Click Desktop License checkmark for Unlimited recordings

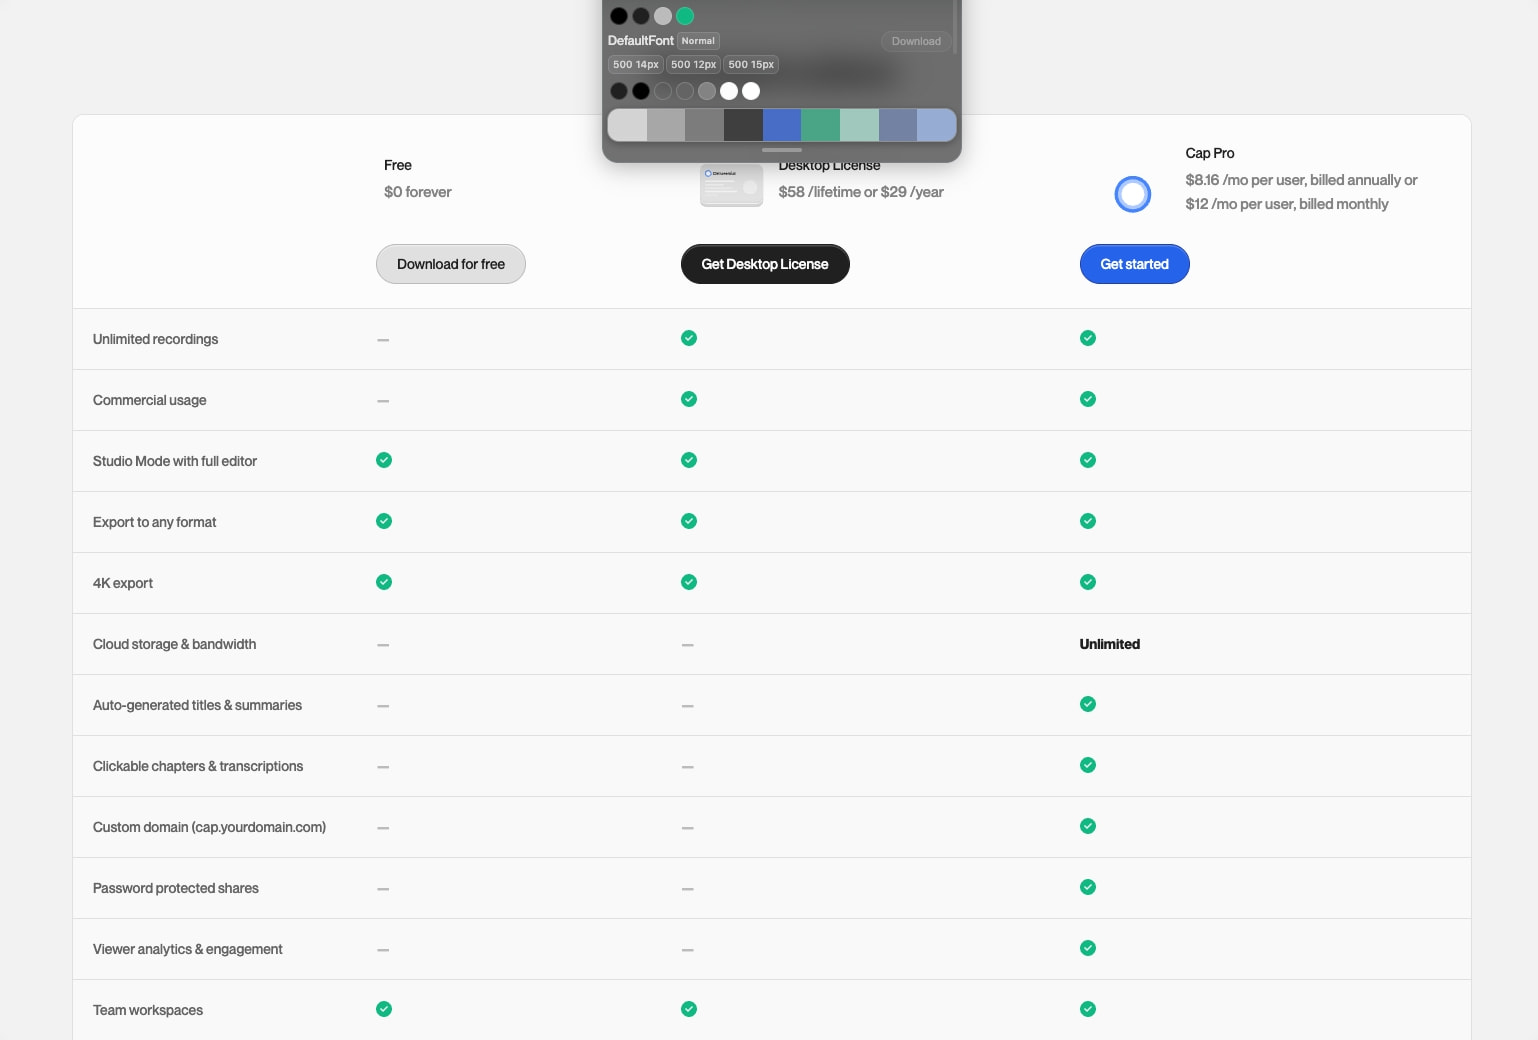pos(689,338)
